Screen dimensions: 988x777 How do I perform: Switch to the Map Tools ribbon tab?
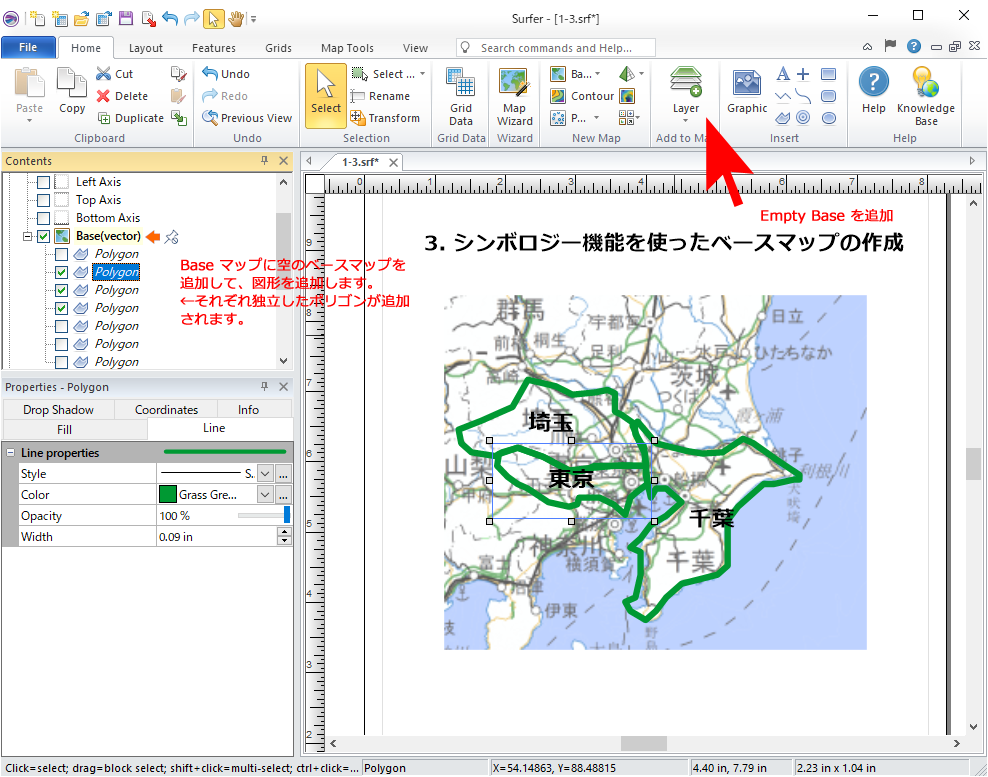[x=347, y=48]
